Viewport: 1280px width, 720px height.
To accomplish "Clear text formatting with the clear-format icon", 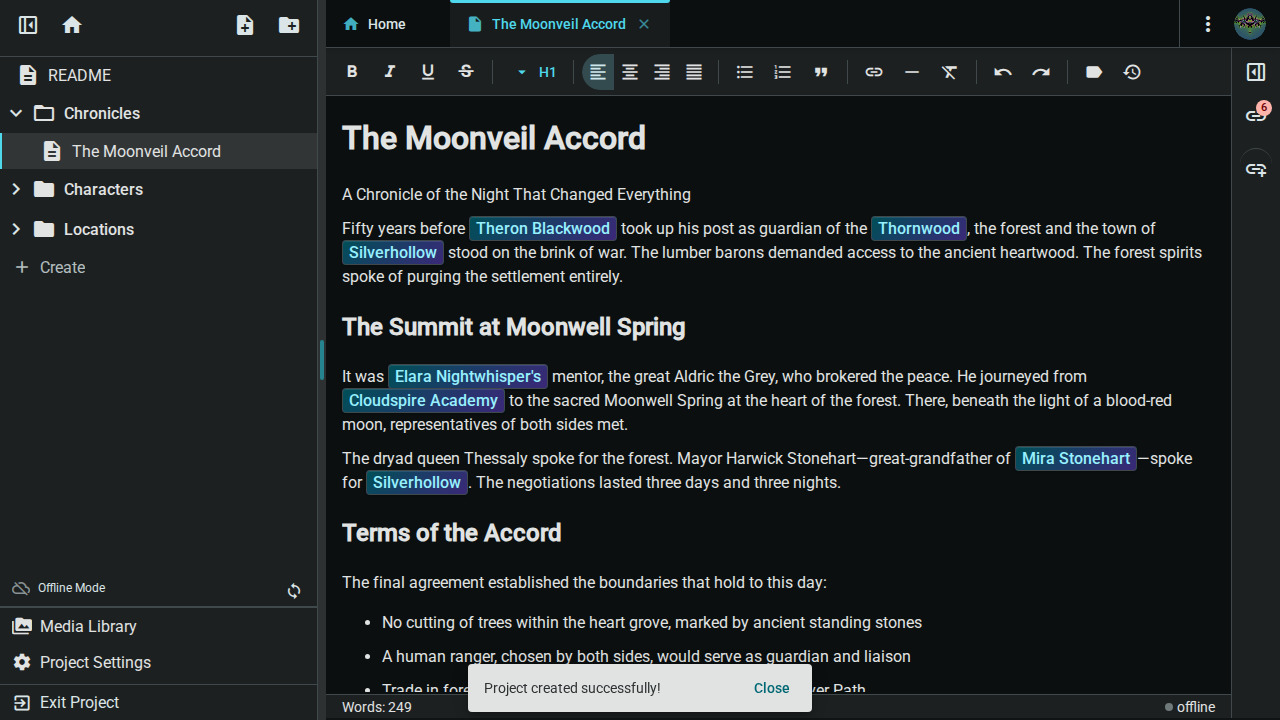I will pyautogui.click(x=949, y=71).
